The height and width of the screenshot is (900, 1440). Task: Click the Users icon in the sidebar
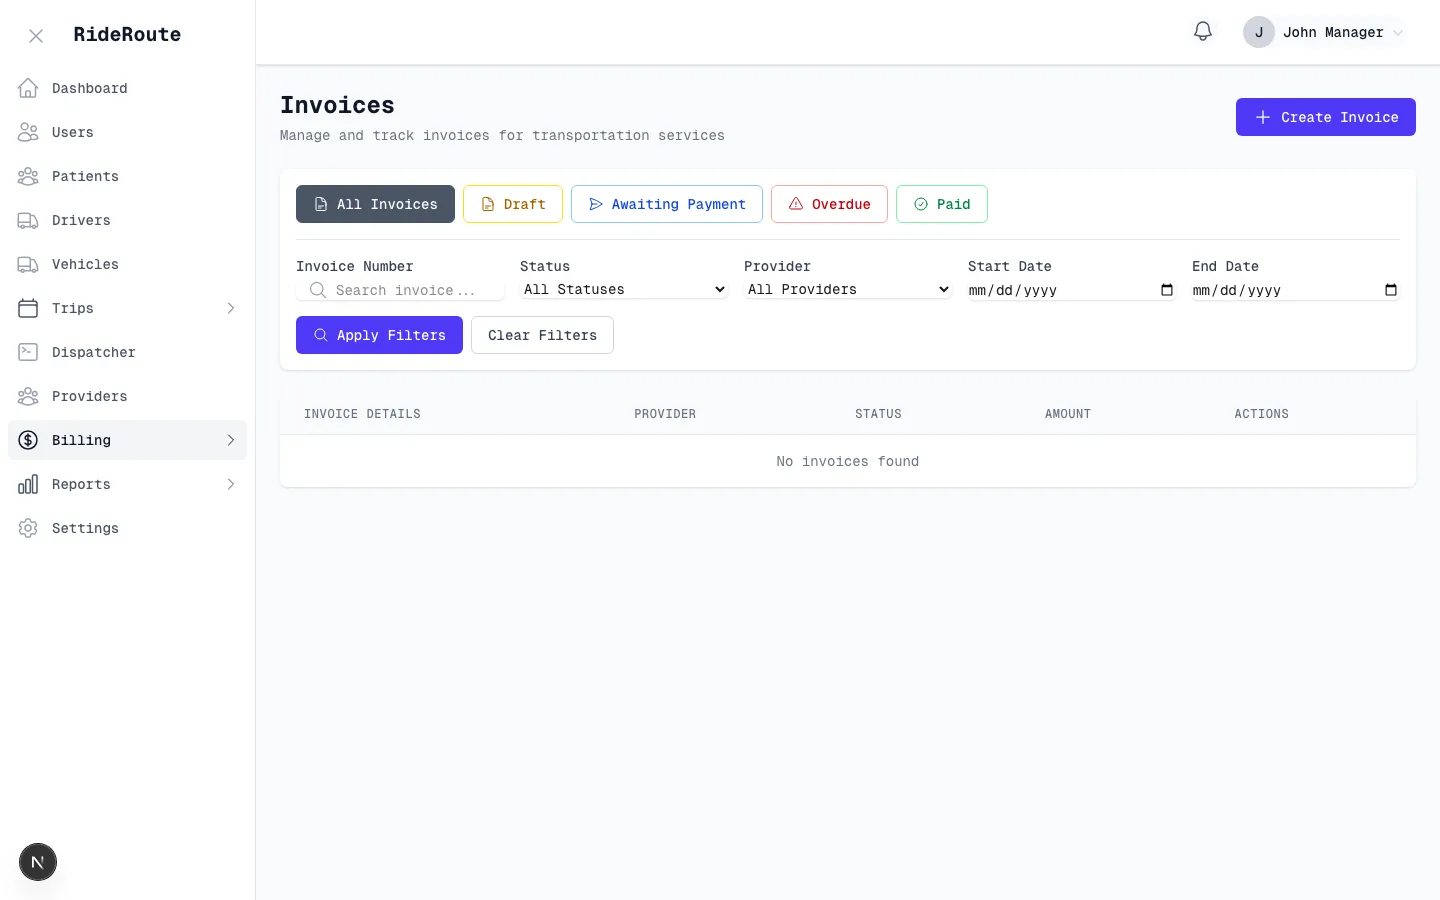pos(28,132)
